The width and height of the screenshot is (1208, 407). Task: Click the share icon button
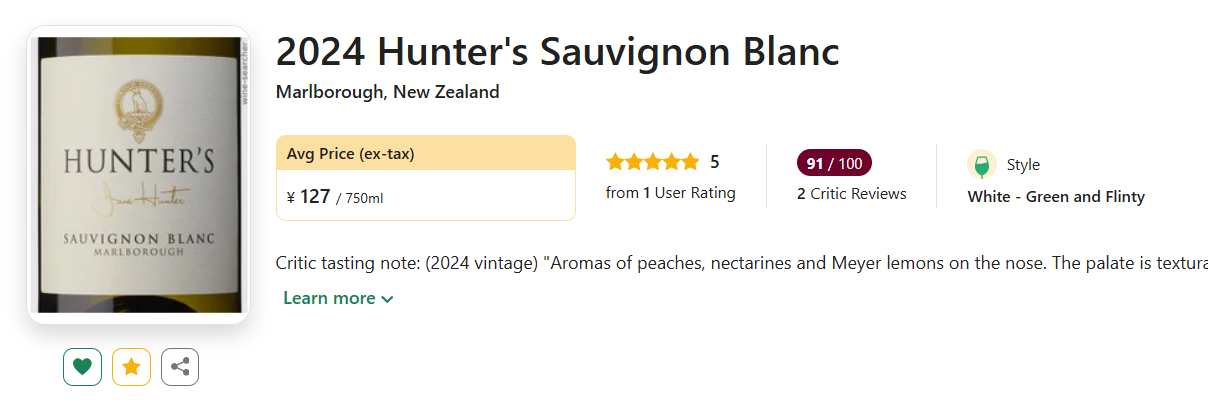coord(180,367)
